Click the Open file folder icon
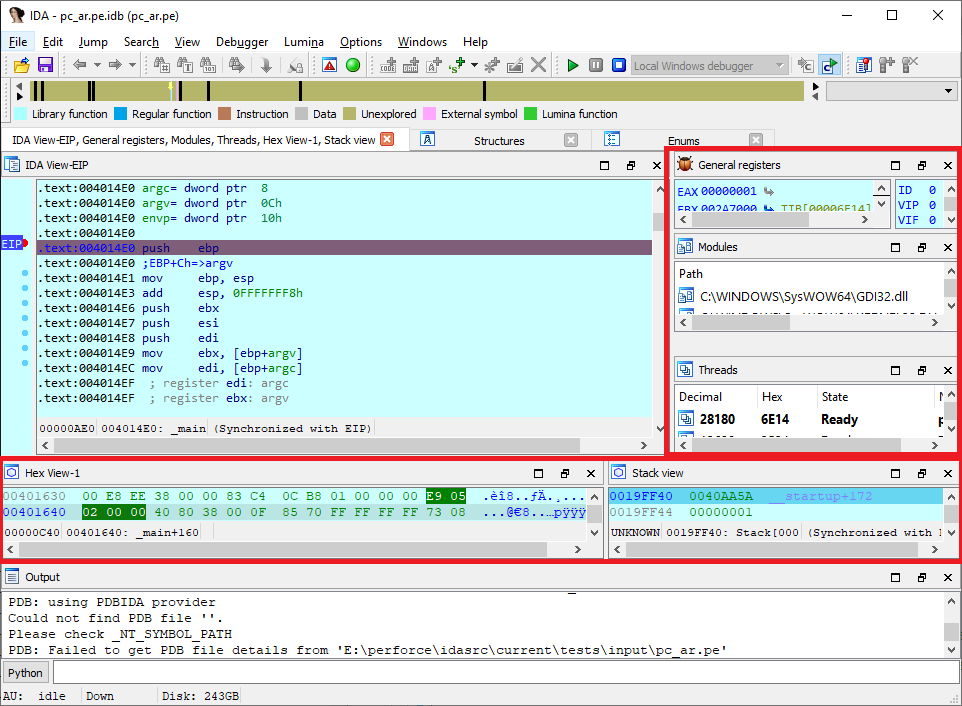 [x=22, y=65]
